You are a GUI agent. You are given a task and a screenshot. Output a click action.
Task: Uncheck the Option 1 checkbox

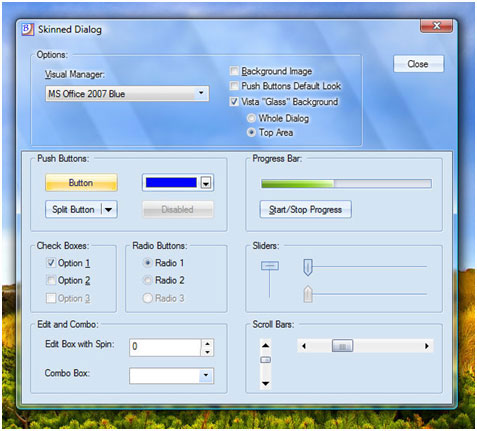point(51,263)
